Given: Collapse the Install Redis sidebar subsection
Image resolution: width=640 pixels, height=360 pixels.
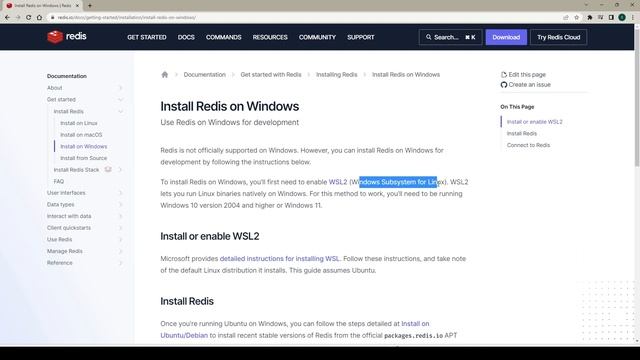Looking at the screenshot, I should point(120,111).
